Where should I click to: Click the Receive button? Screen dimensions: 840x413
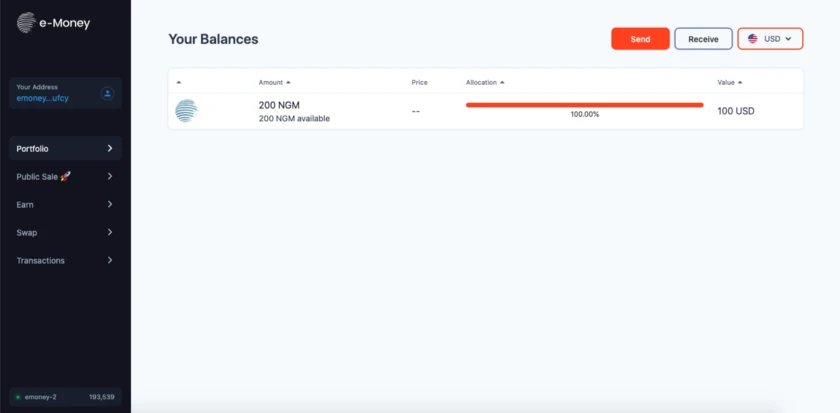pos(703,39)
